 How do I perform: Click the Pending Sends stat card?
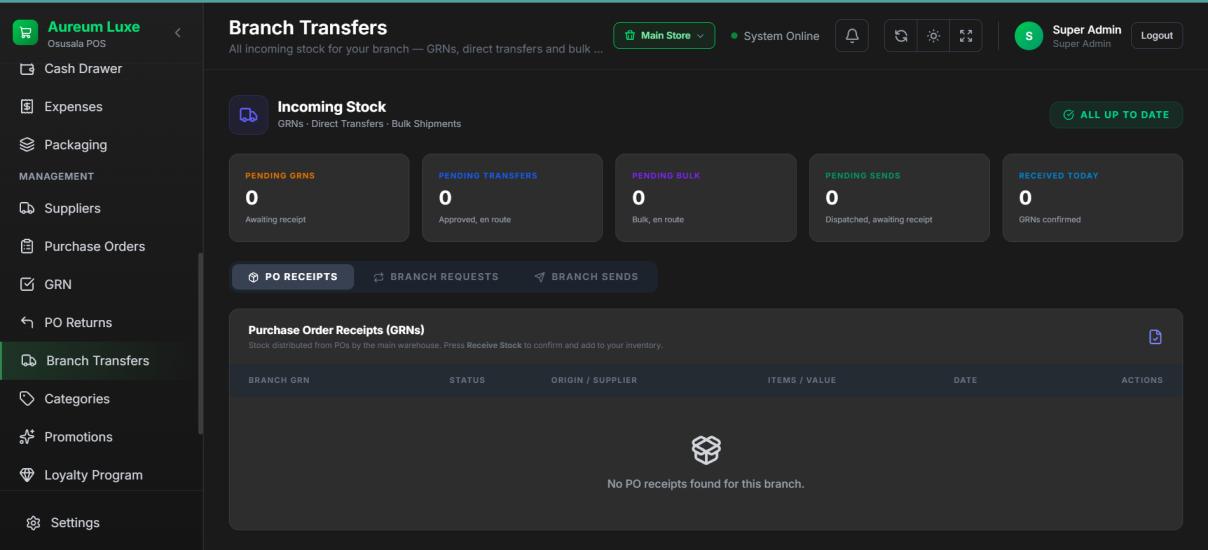click(899, 198)
